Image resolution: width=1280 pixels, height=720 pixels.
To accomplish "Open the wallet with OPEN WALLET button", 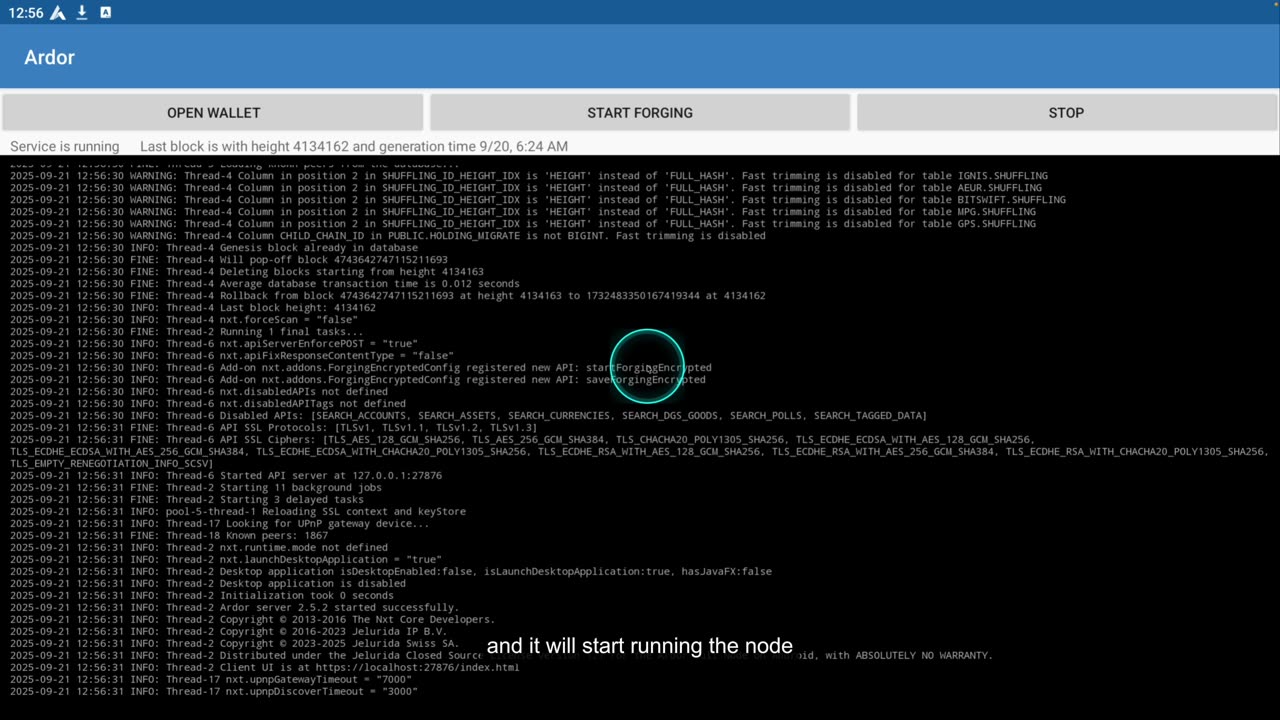I will (x=213, y=113).
